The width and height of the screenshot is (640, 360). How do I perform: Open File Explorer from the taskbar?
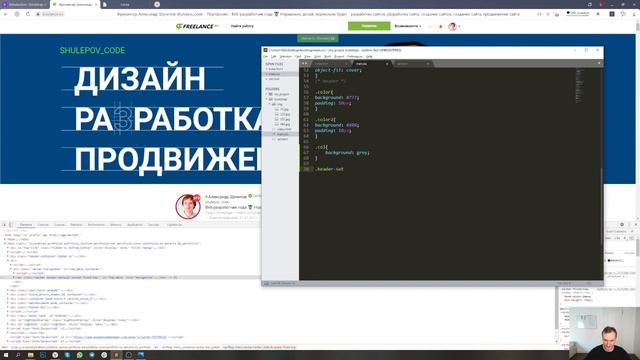click(x=30, y=355)
